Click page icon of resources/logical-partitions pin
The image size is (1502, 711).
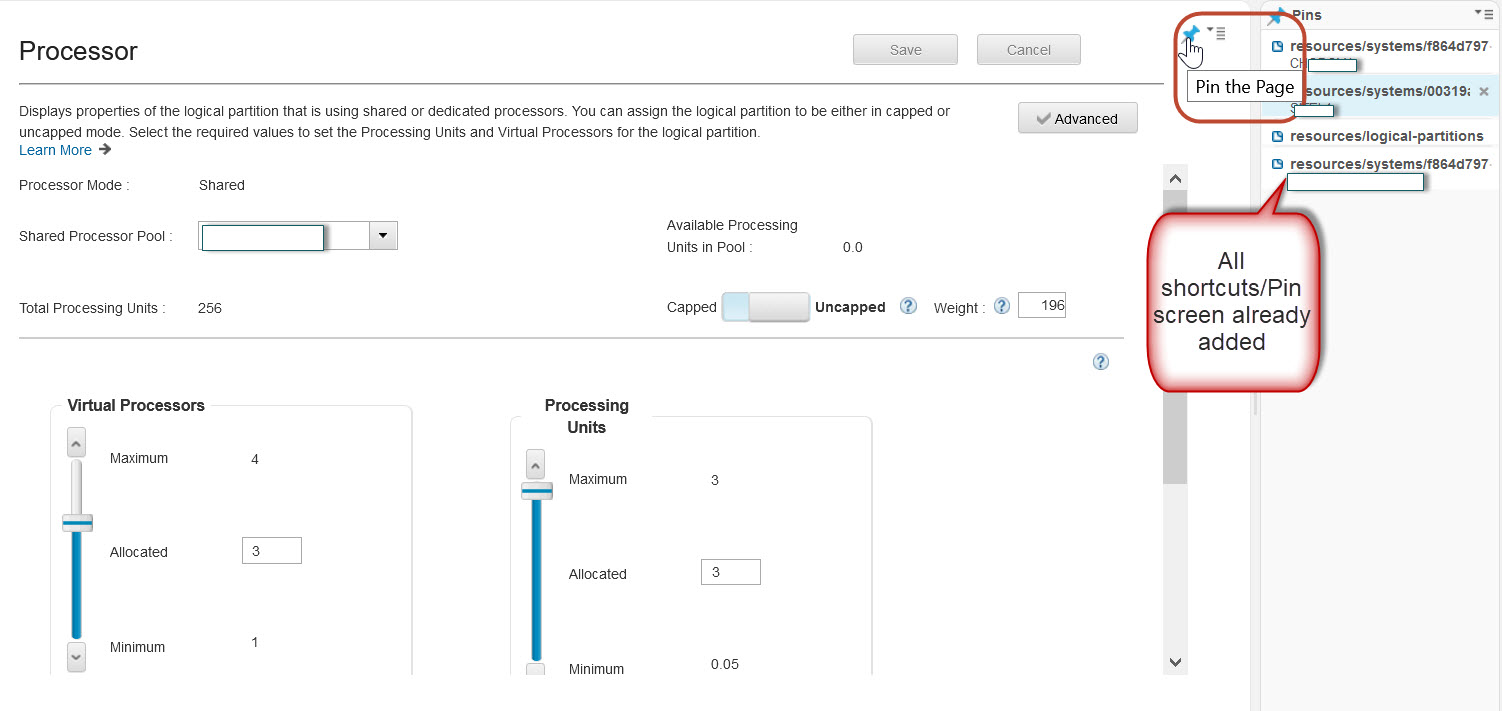pyautogui.click(x=1277, y=136)
